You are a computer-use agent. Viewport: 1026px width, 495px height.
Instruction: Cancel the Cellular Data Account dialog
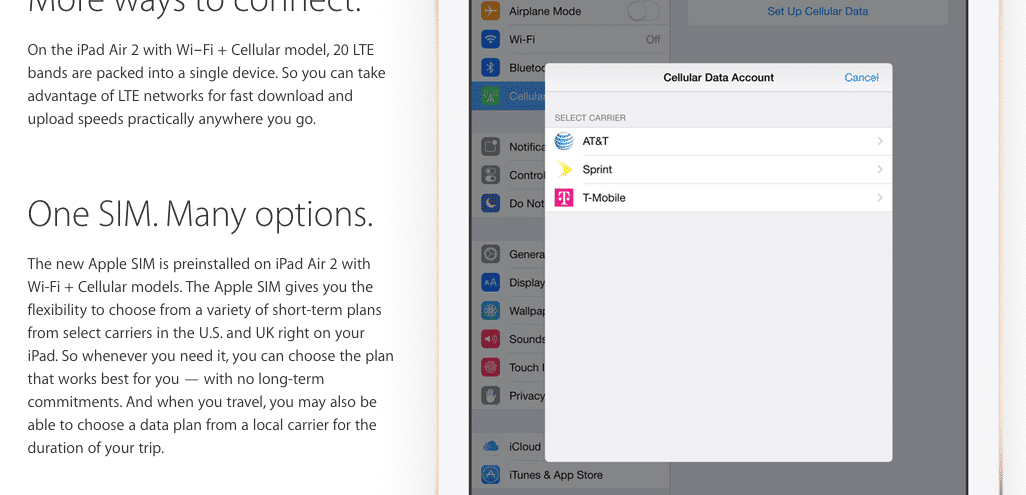pos(861,77)
